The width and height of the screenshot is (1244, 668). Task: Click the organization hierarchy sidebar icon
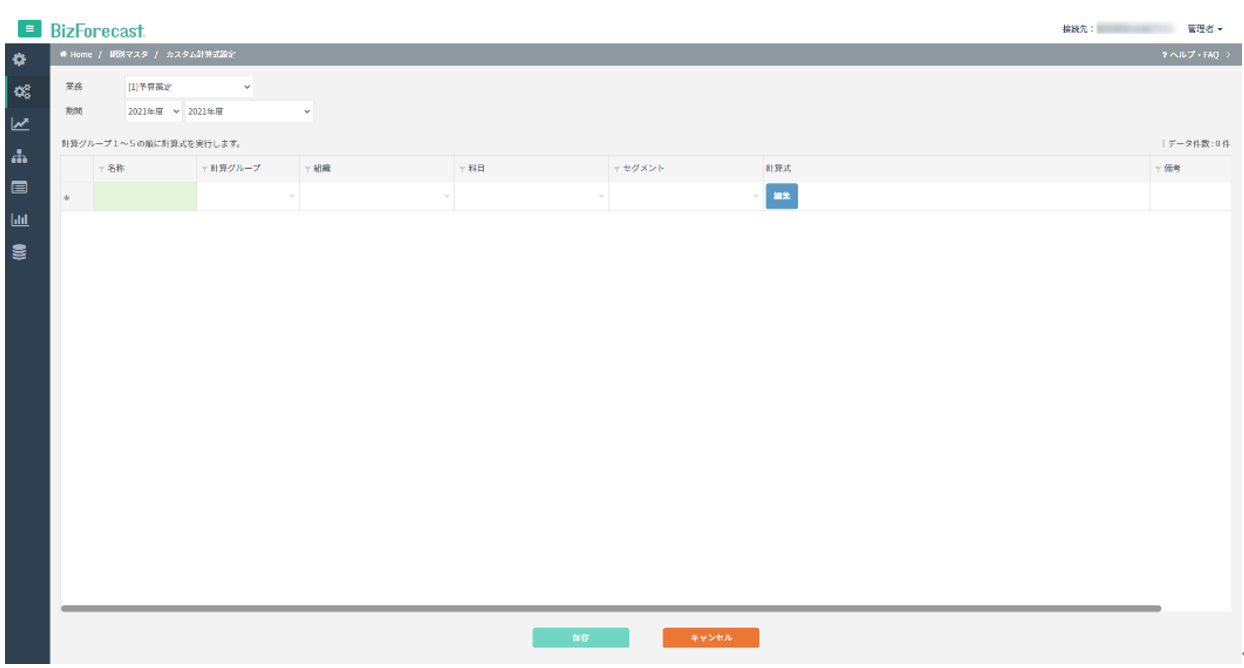(19, 156)
